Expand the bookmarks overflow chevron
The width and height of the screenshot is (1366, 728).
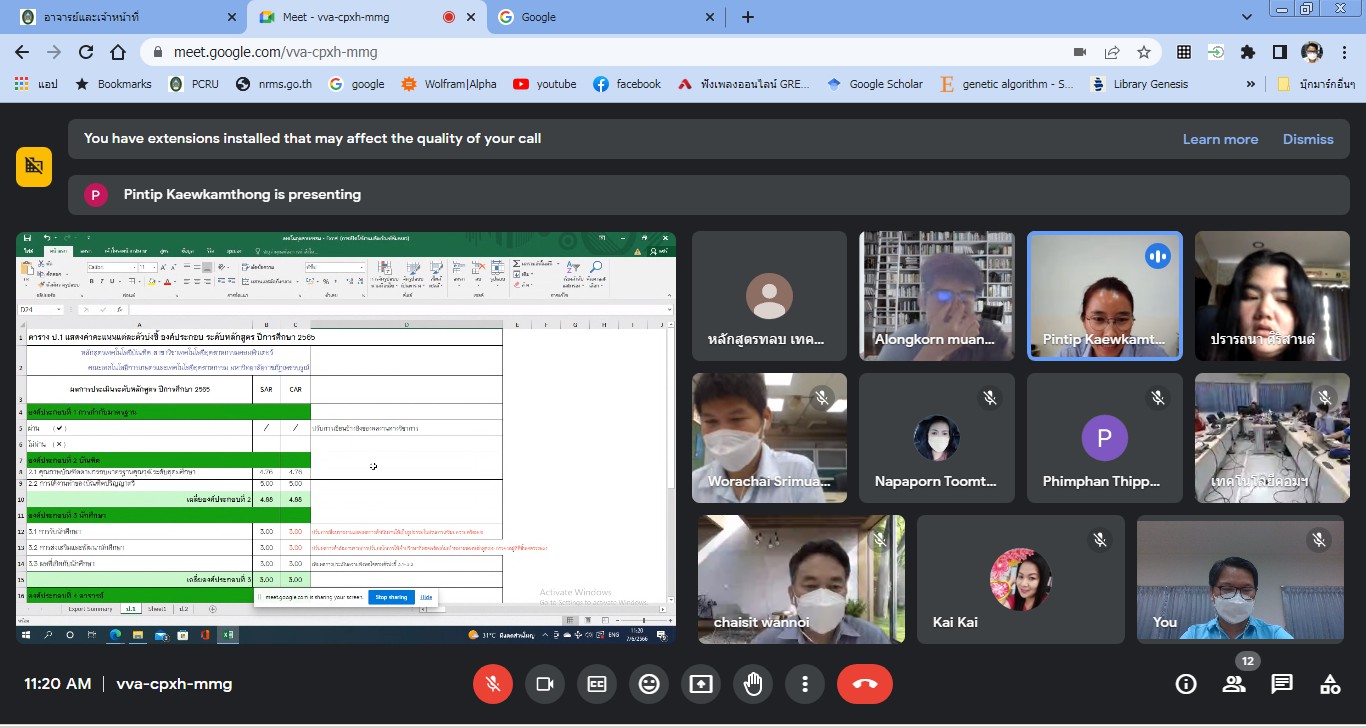pos(1250,84)
